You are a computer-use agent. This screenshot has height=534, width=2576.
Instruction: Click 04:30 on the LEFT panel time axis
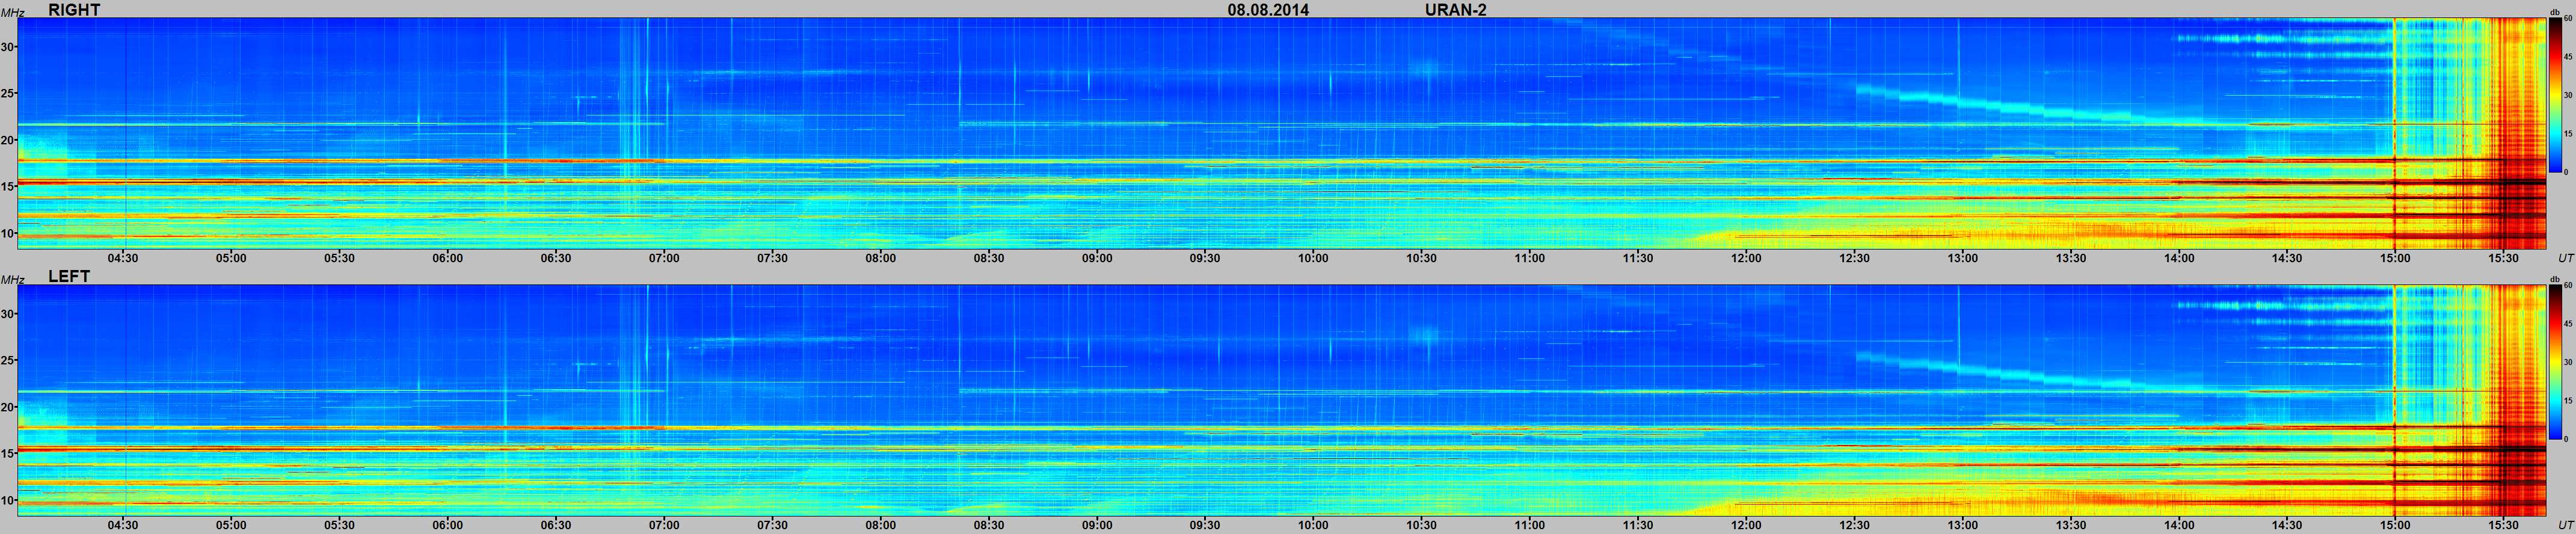[123, 525]
